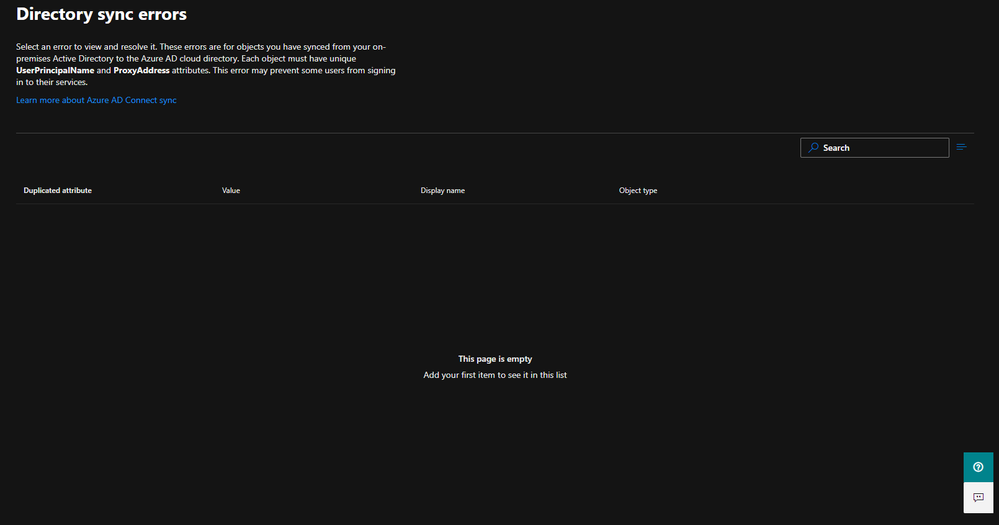Click the bold ProxyAddress text
This screenshot has height=525, width=999.
click(x=141, y=71)
